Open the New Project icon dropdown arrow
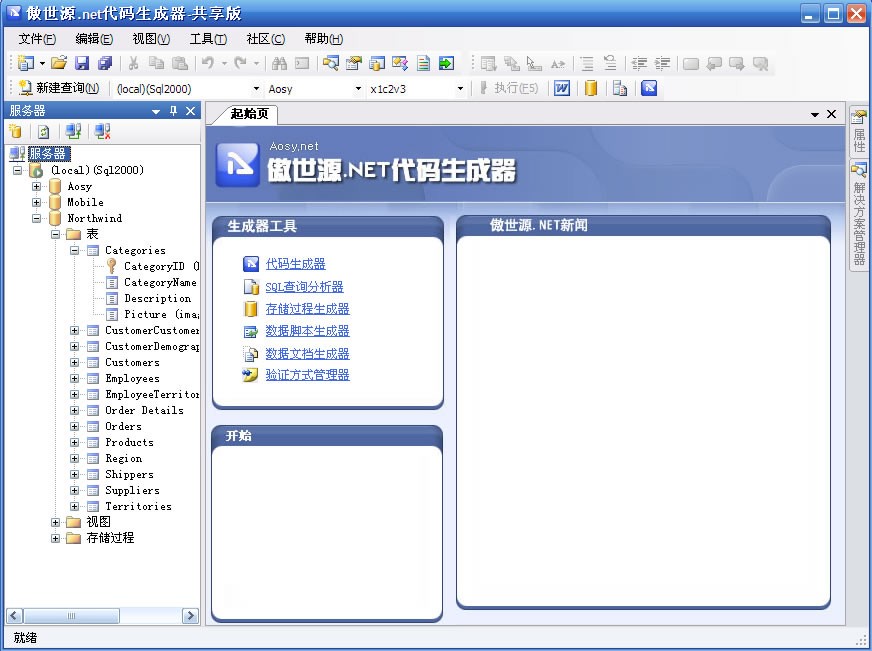The height and width of the screenshot is (651, 872). [x=42, y=63]
